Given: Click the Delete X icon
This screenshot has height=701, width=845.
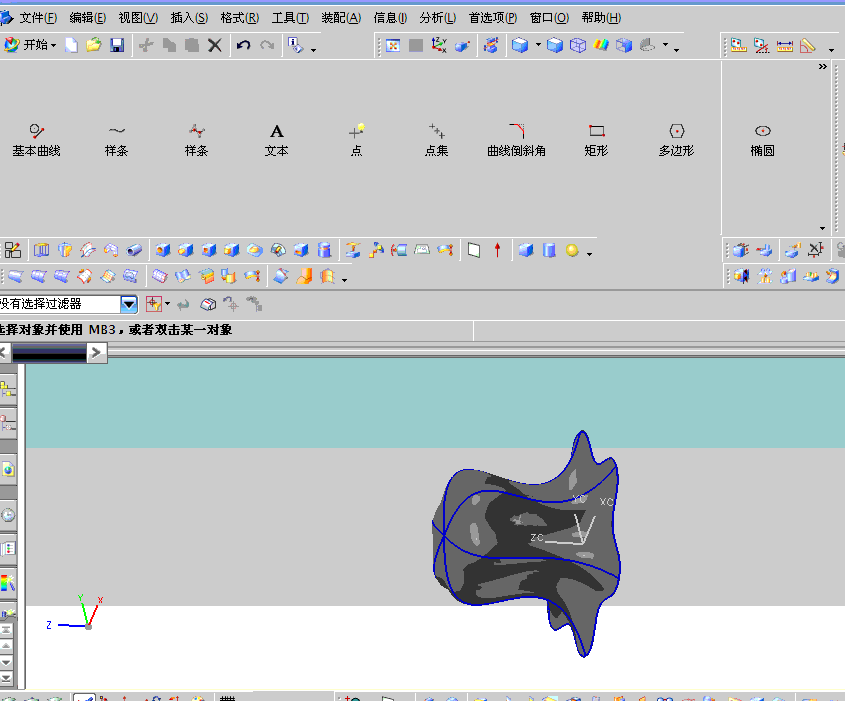Looking at the screenshot, I should click(214, 45).
